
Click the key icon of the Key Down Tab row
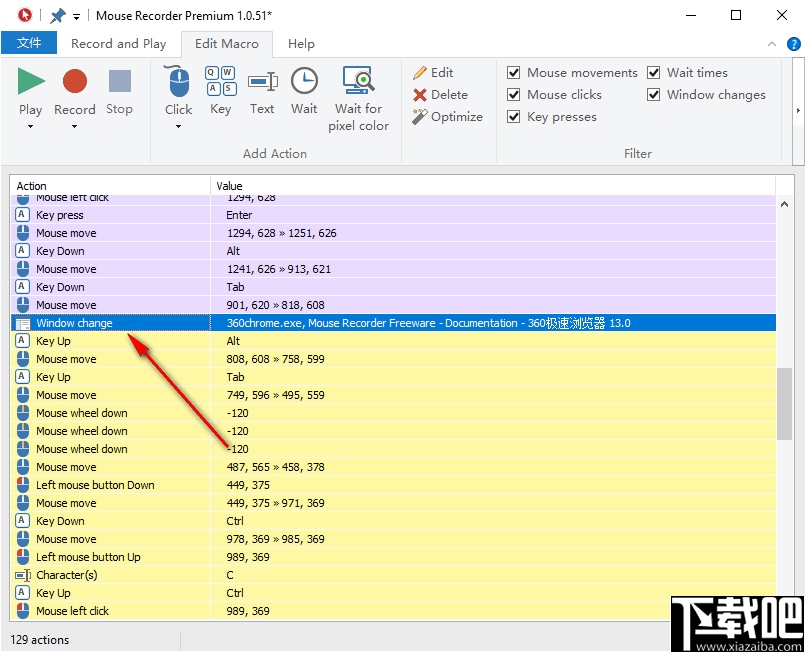(22, 286)
